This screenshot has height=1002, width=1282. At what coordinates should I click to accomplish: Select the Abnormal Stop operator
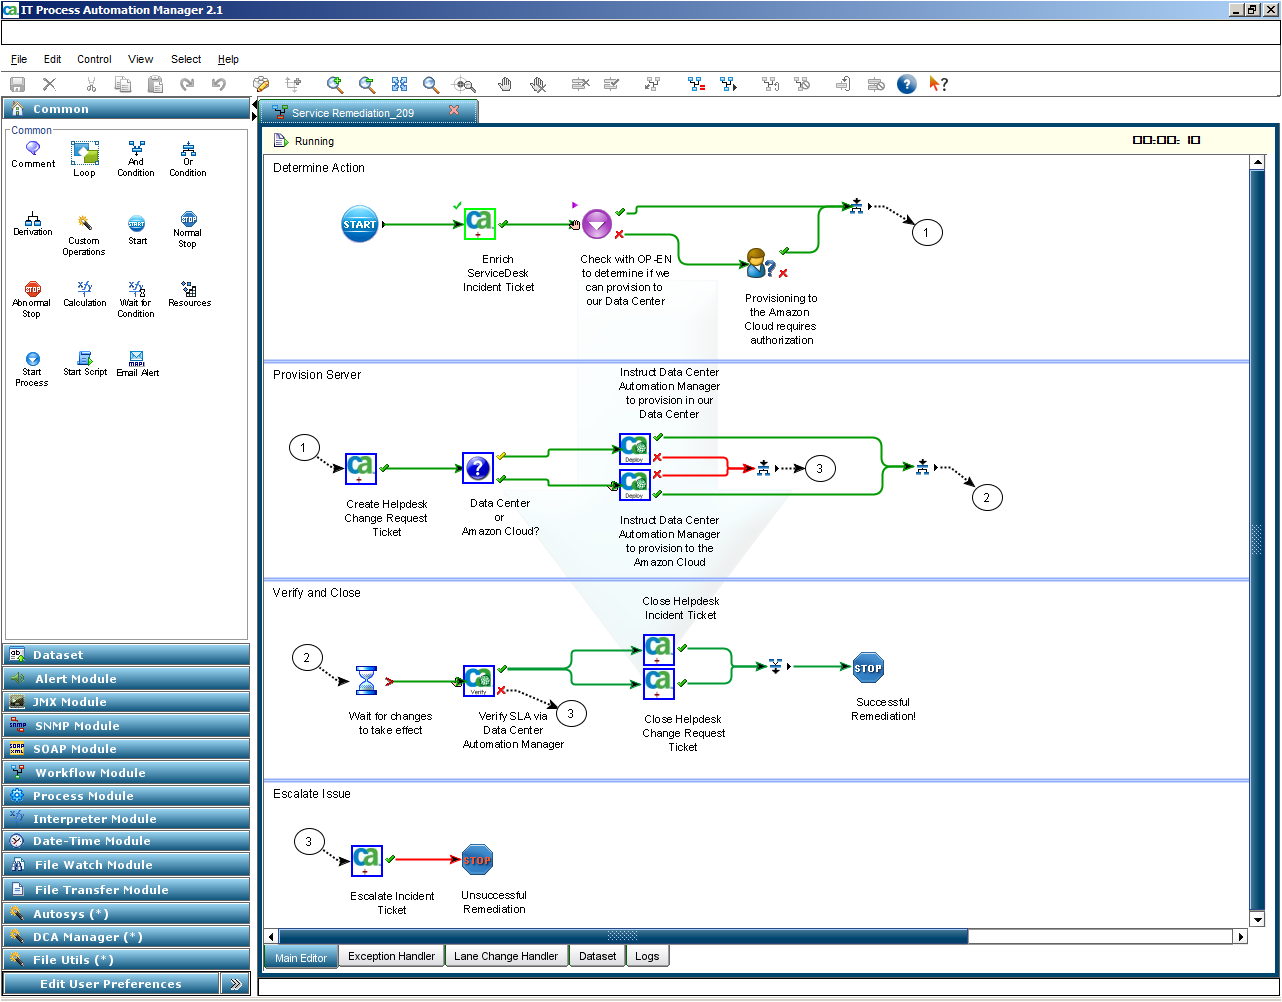coord(32,300)
